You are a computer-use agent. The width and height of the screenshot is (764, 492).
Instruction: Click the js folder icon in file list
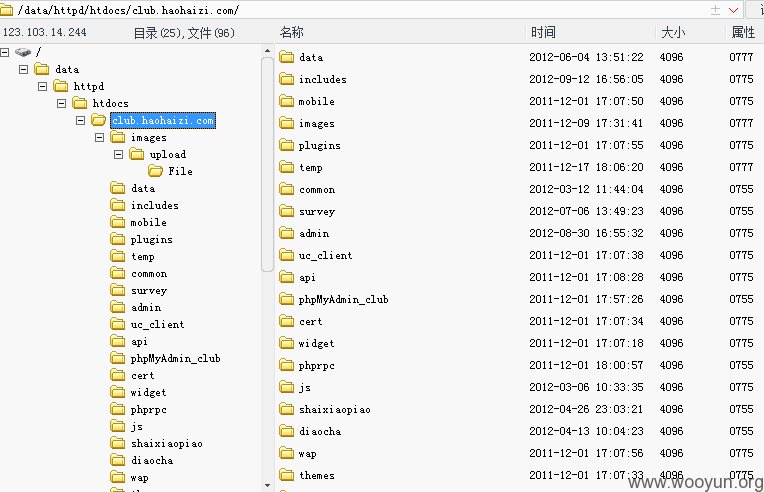pos(286,387)
